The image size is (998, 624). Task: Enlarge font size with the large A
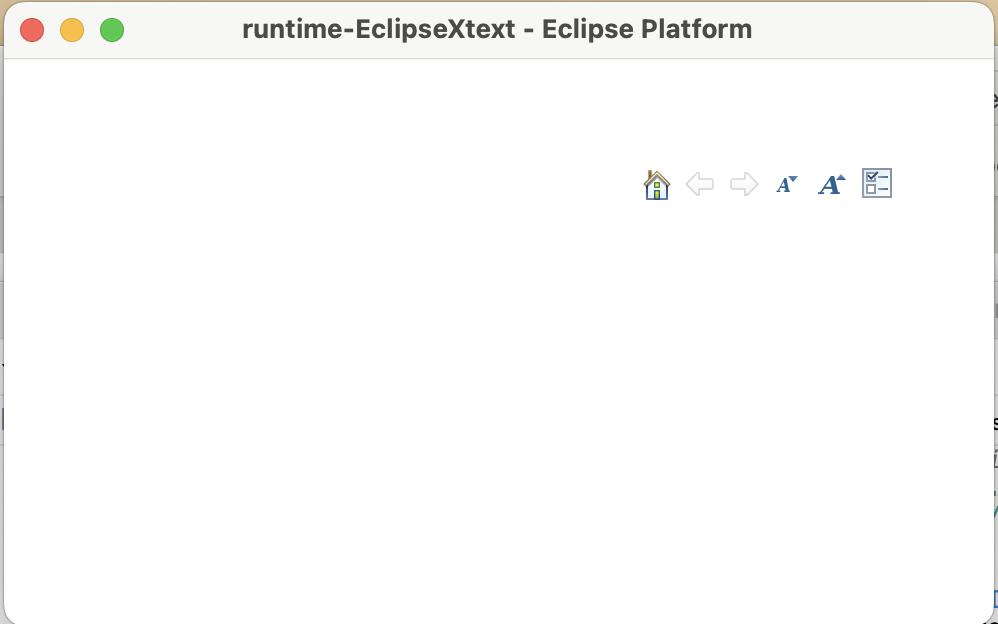point(831,184)
